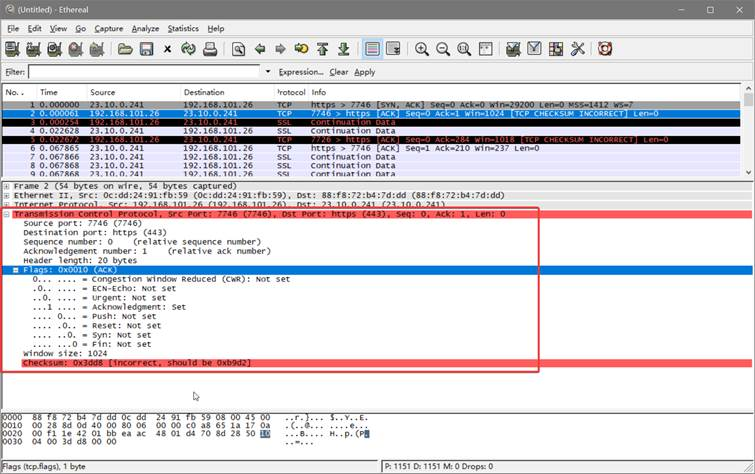Open the Help menu

[216, 28]
